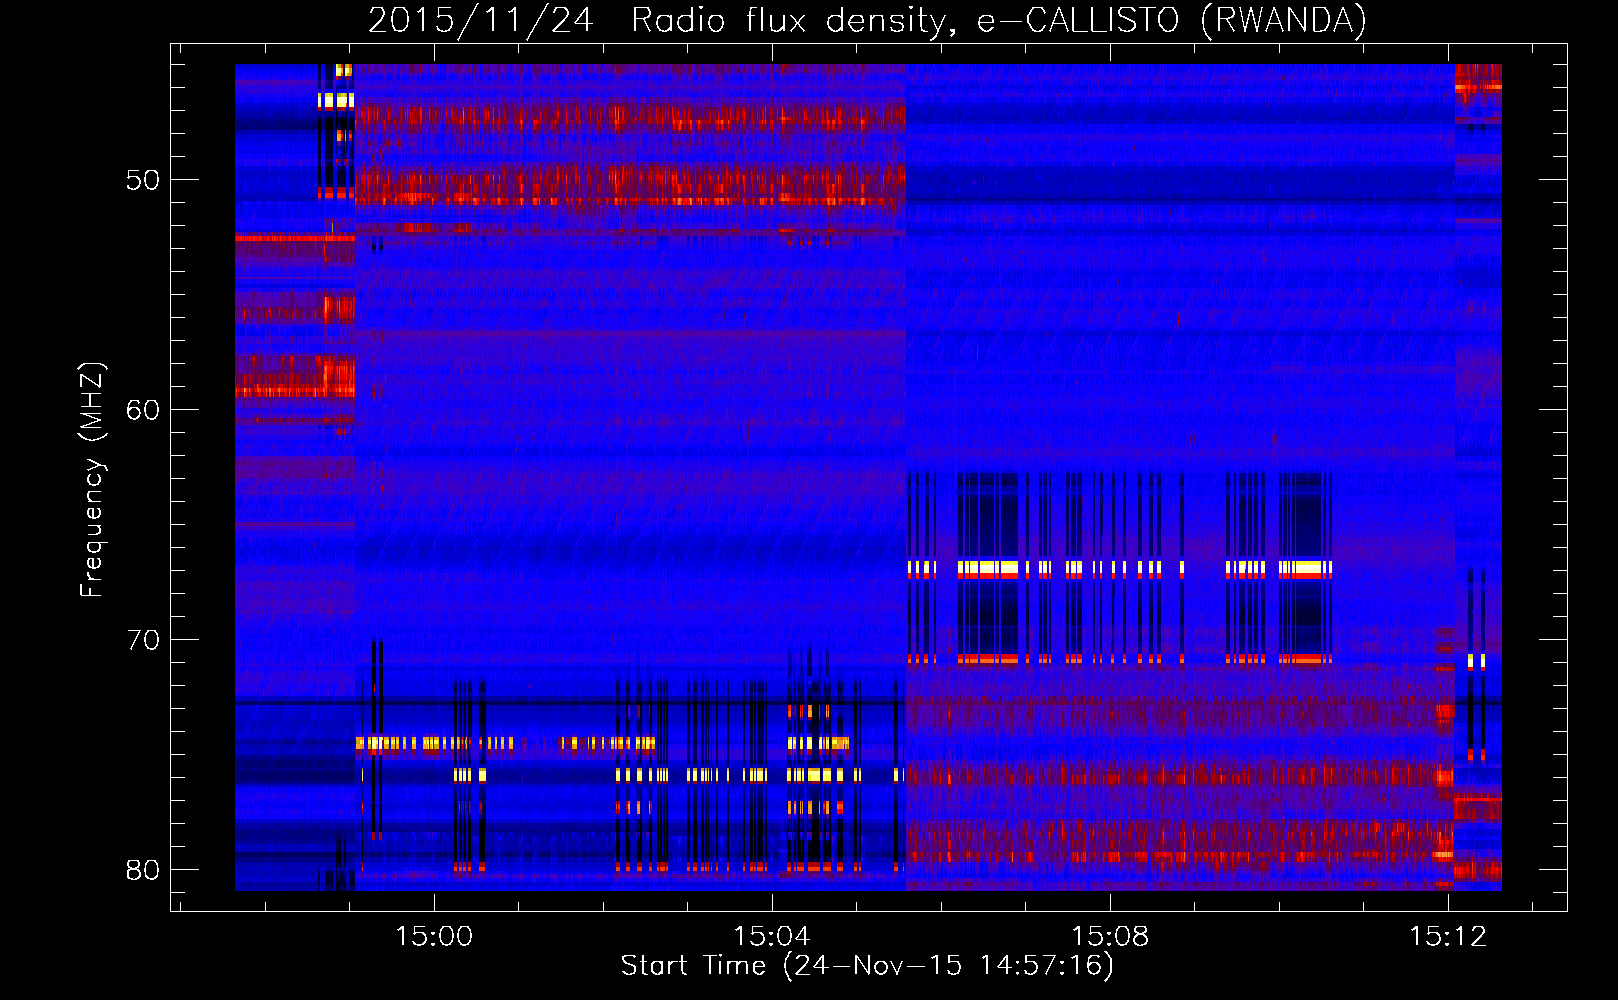
Task: Click the 15:00 time axis label
Action: [433, 937]
